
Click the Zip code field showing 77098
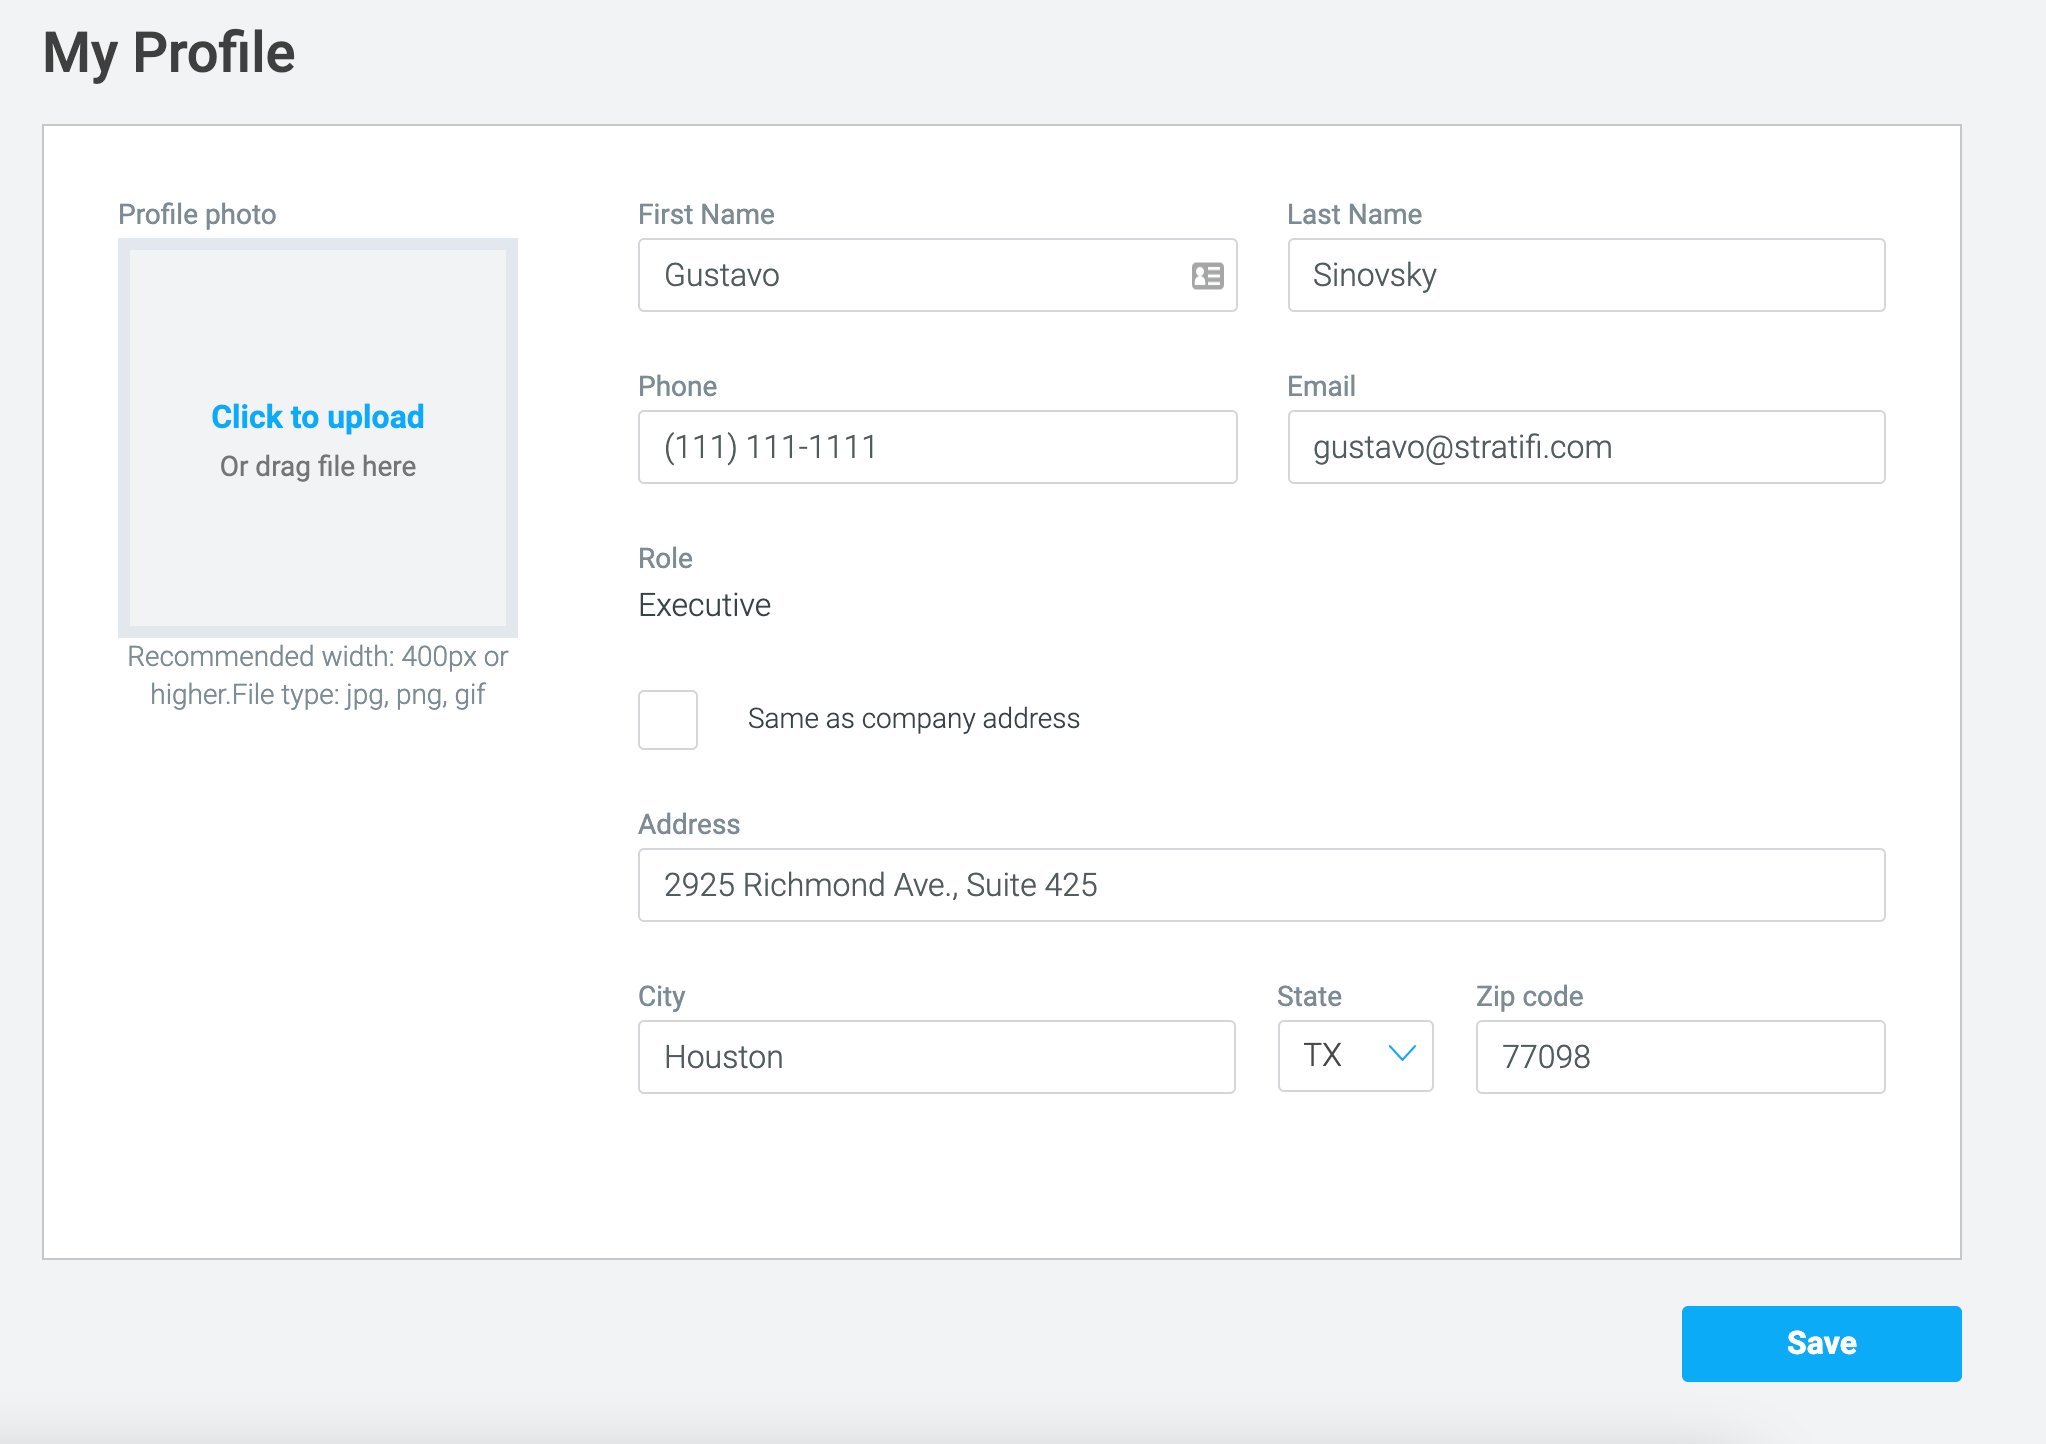[x=1680, y=1057]
